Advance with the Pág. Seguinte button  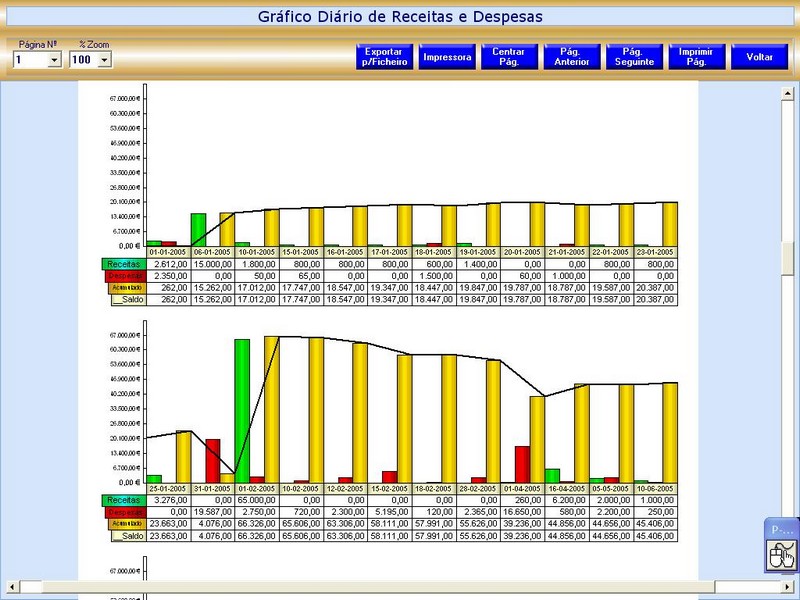click(632, 57)
